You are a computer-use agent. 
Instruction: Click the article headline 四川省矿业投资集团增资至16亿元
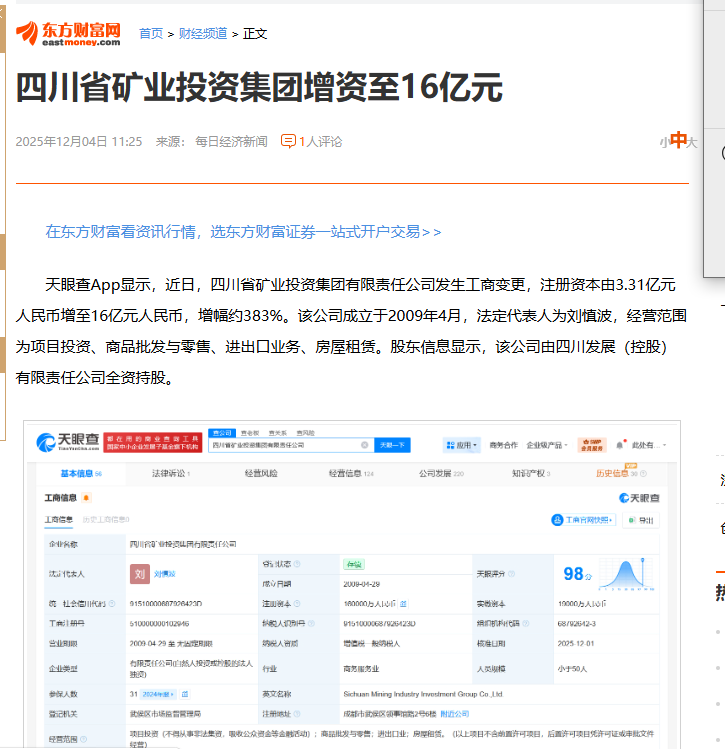(x=259, y=88)
